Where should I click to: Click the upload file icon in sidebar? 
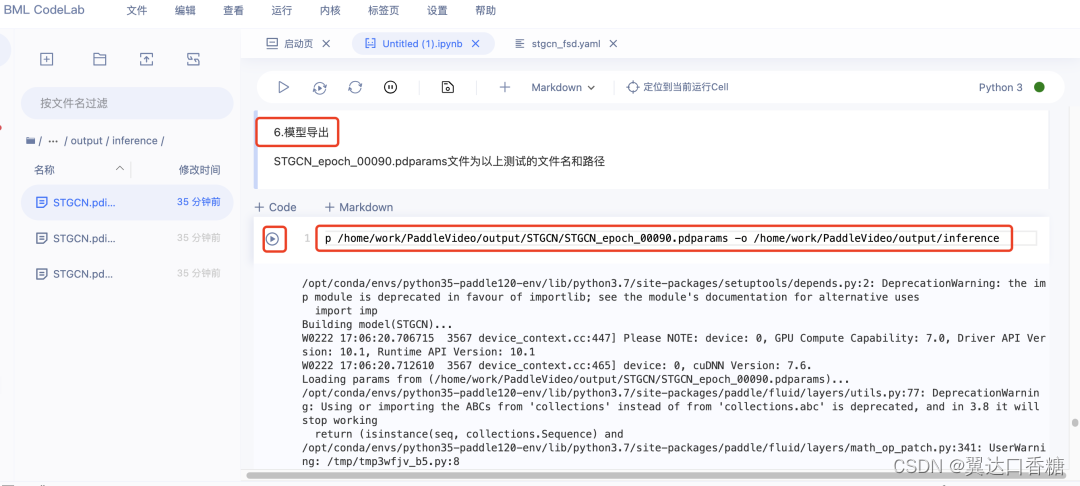tap(147, 59)
